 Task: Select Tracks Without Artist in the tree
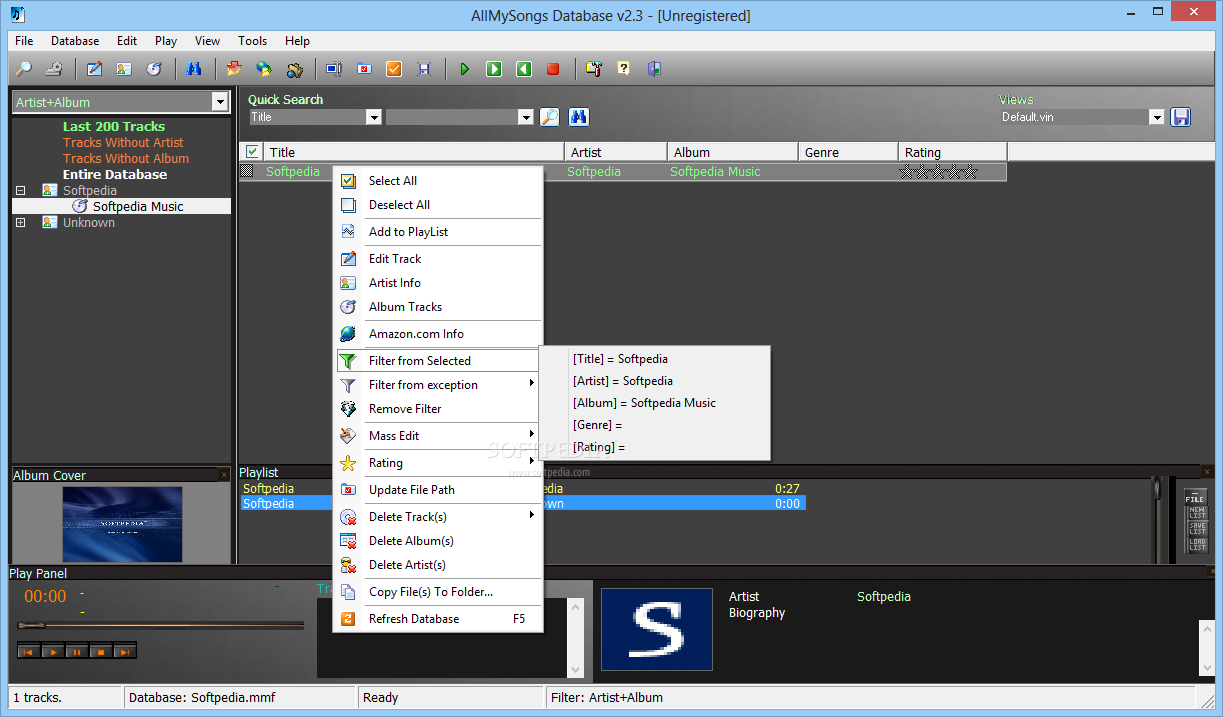click(x=123, y=143)
